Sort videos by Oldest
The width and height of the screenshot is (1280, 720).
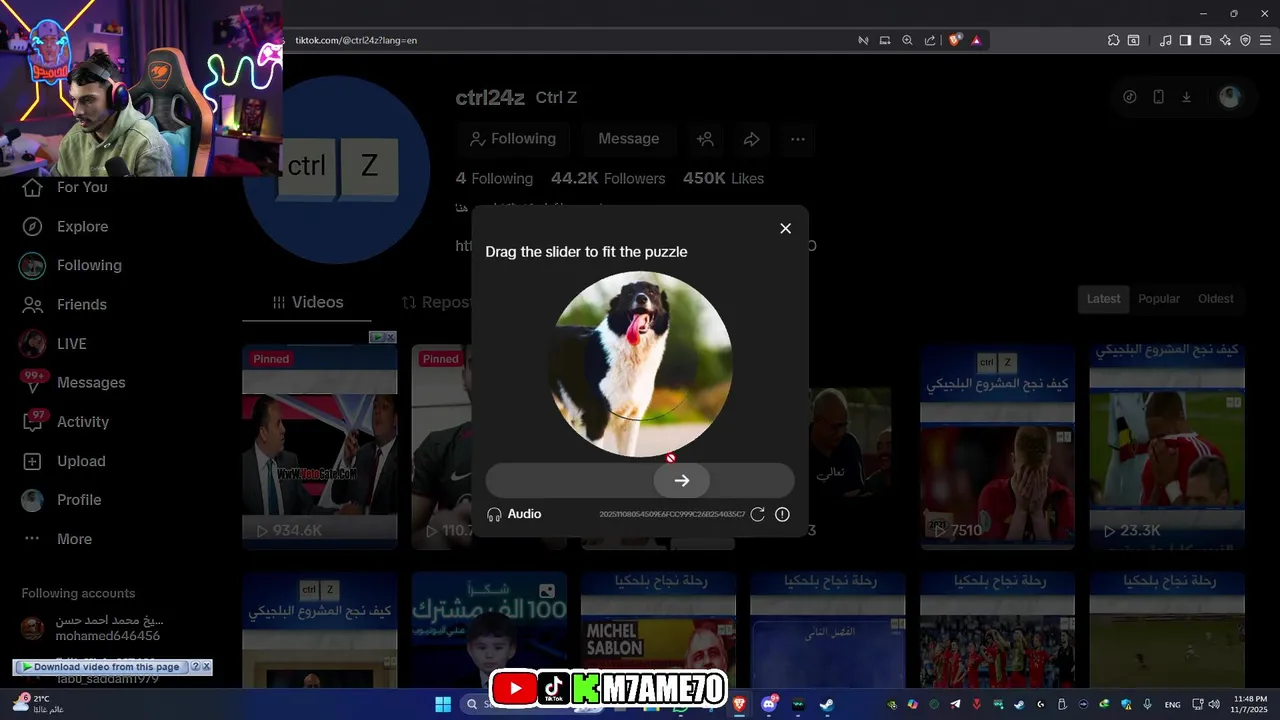[1215, 299]
